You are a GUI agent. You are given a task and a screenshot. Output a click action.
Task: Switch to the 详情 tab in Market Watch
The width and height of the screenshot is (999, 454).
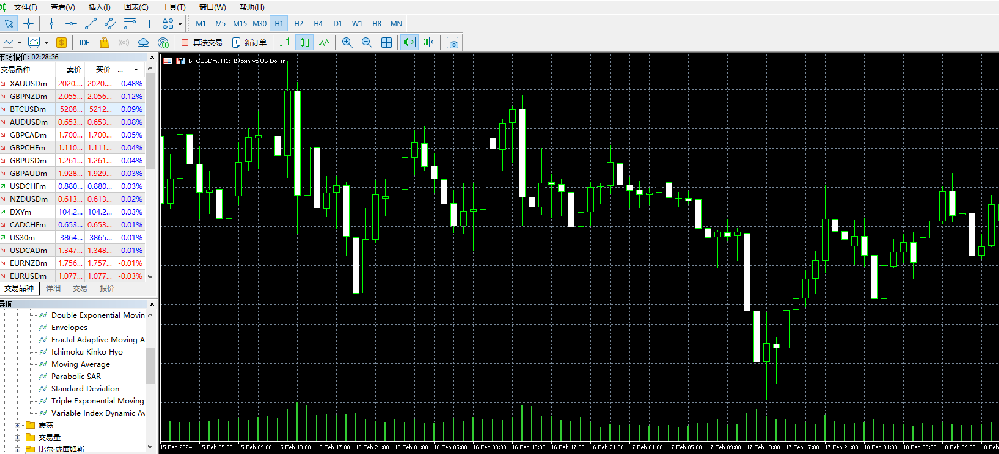[x=55, y=289]
